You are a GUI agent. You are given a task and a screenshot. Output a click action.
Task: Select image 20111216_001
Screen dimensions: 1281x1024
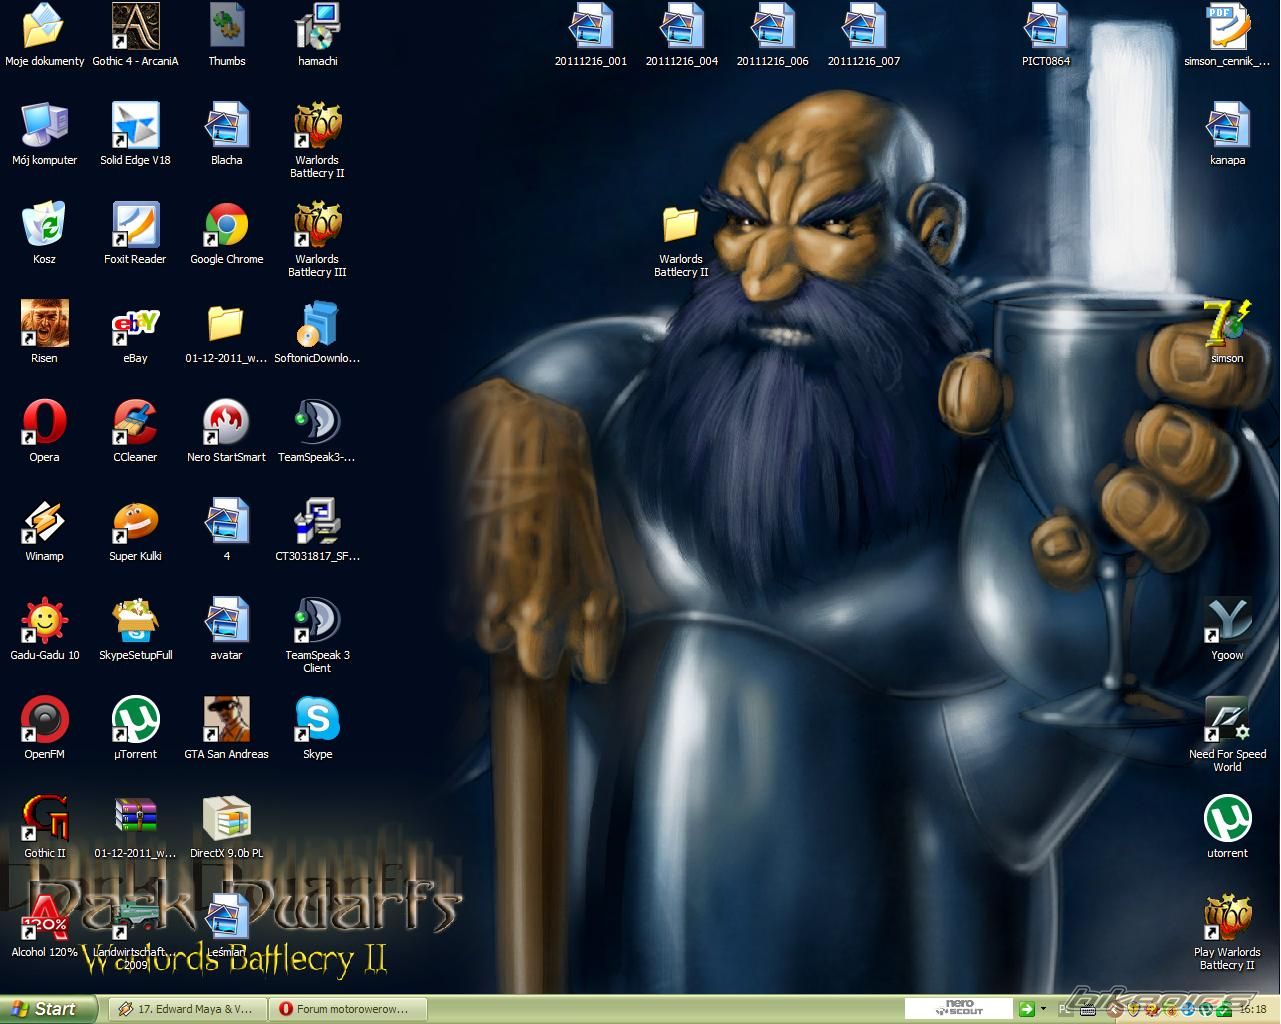point(591,27)
